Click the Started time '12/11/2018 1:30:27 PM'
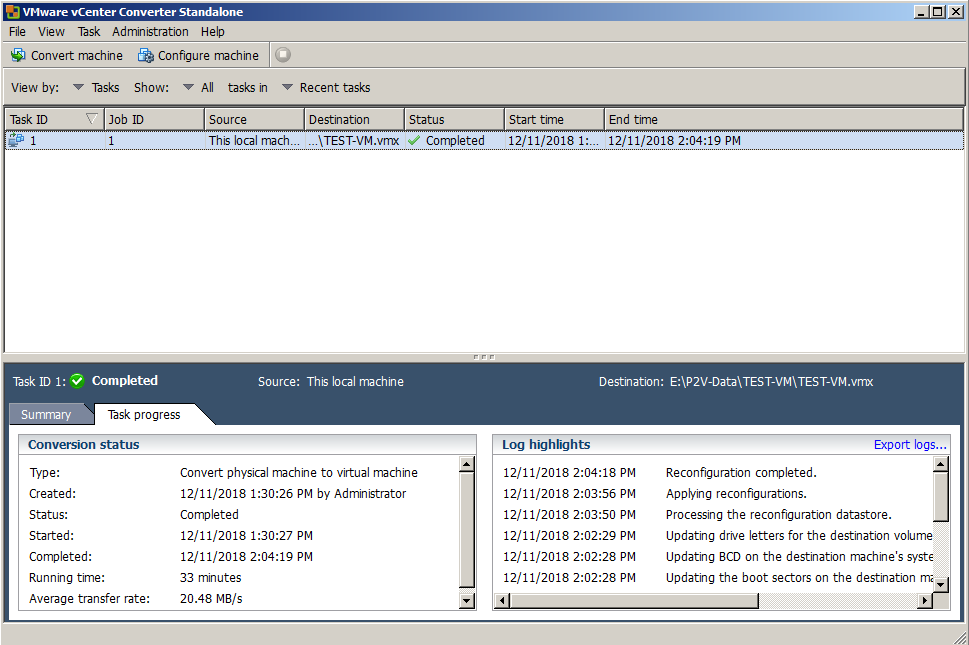The width and height of the screenshot is (969, 645). coord(247,536)
